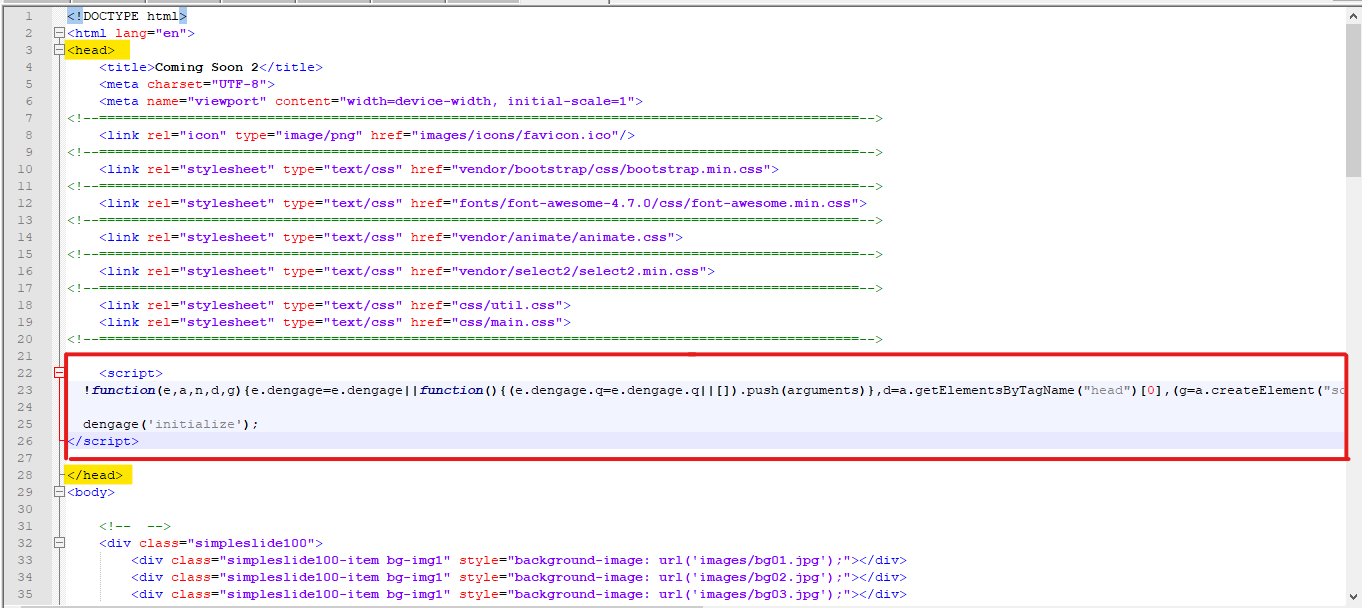This screenshot has width=1362, height=608.
Task: Click the html lang="en" tag text
Action: coord(131,33)
